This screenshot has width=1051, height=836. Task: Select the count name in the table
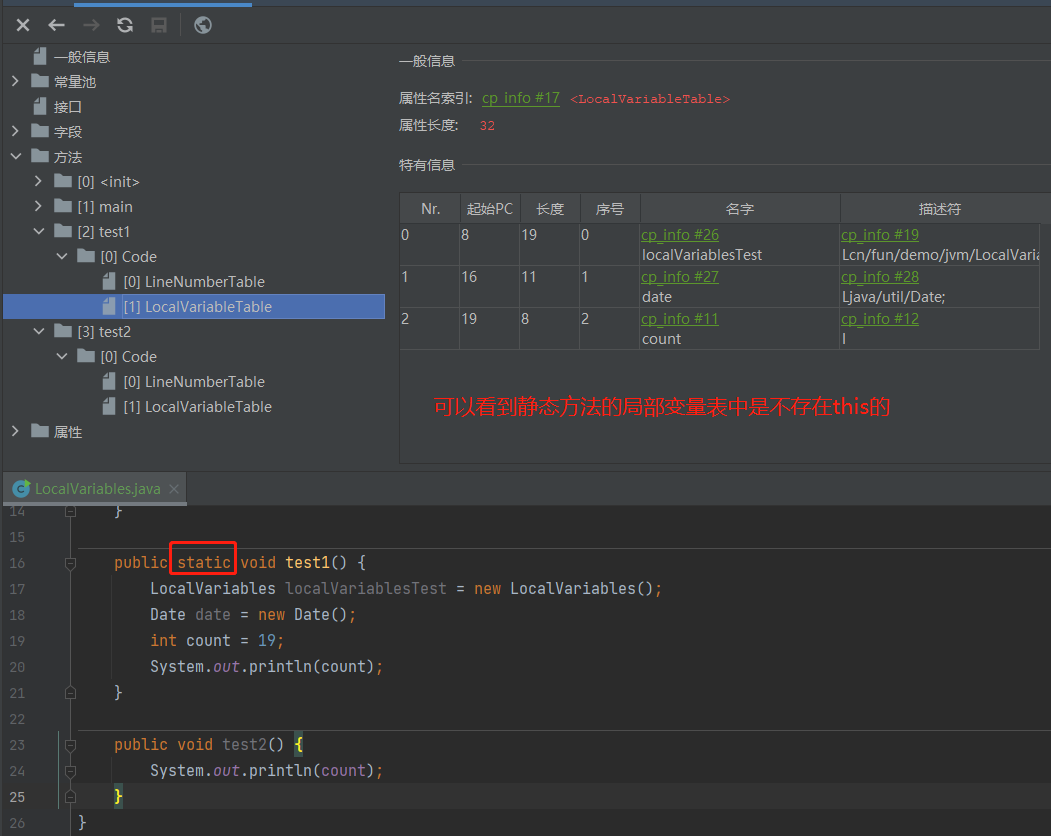[x=662, y=339]
